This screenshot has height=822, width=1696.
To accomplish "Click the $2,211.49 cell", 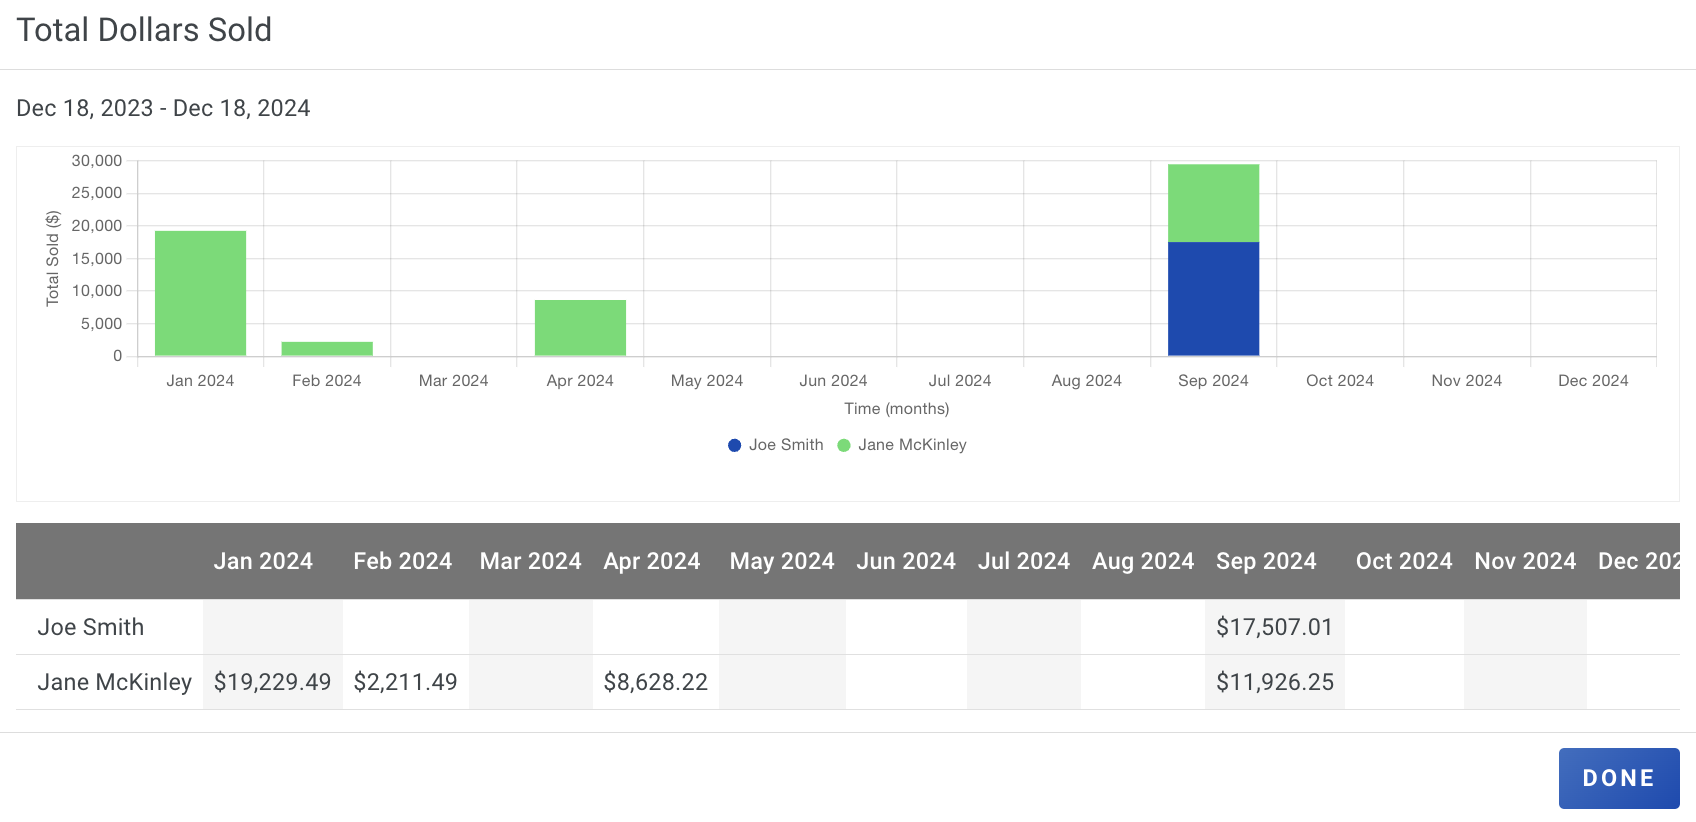I will click(406, 682).
